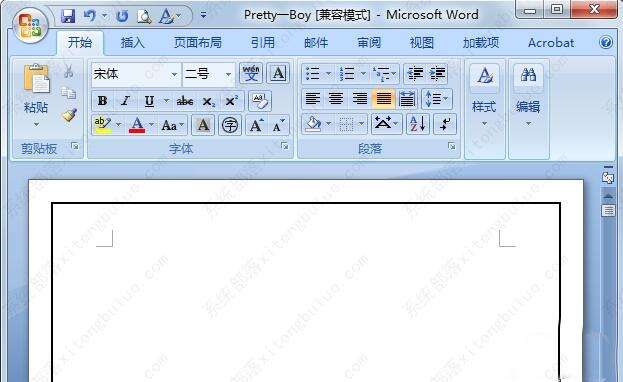Insert enclosed character (字)
Viewport: 623px width, 382px height.
(230, 126)
